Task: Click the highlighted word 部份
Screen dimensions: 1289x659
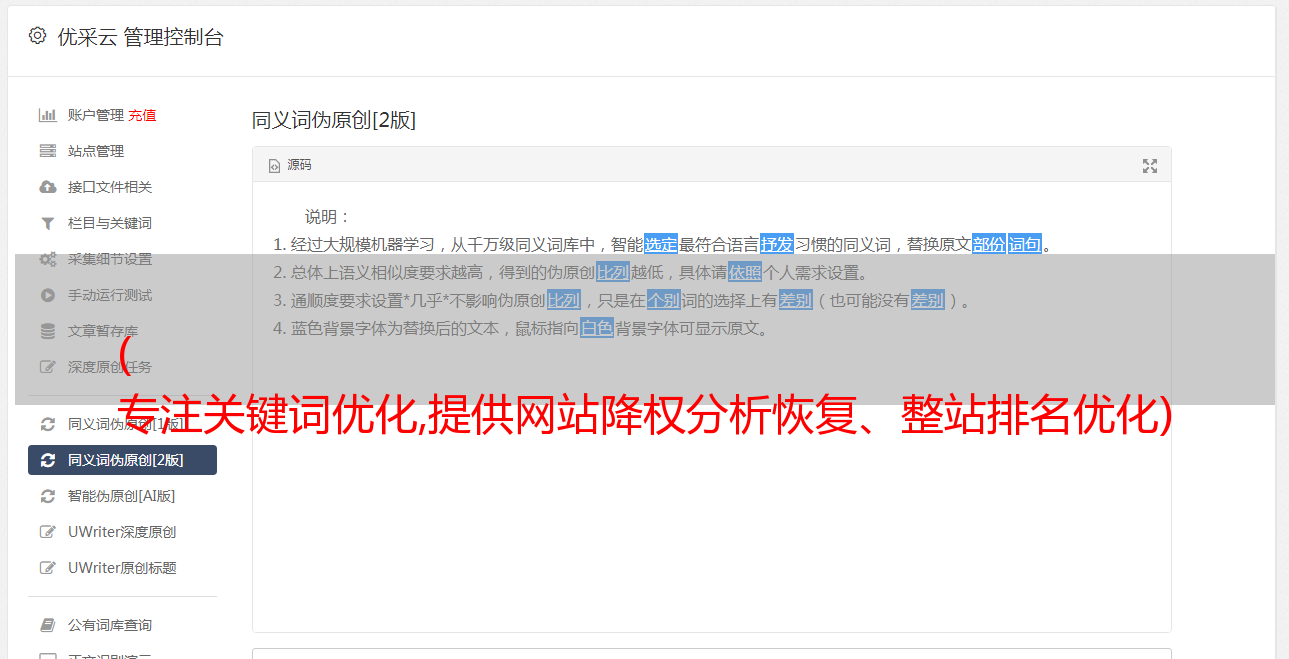Action: [x=989, y=244]
